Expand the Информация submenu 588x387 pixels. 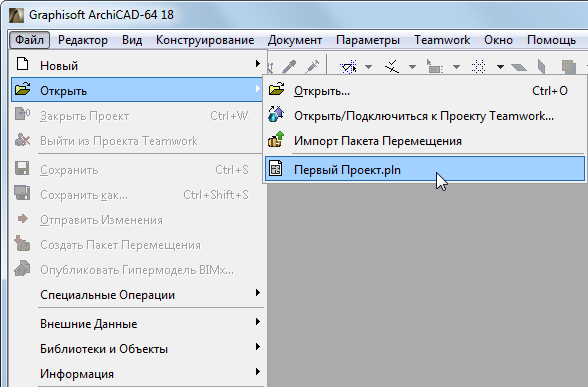pyautogui.click(x=138, y=374)
